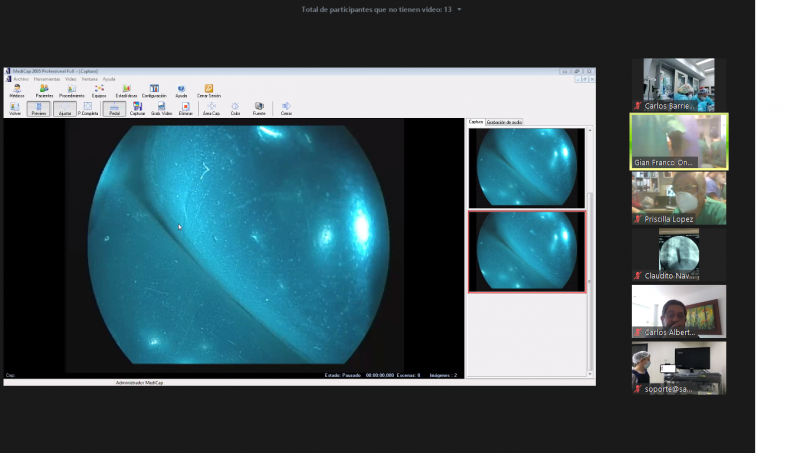Open the Archivo menu
The width and height of the screenshot is (800, 453).
(x=21, y=79)
